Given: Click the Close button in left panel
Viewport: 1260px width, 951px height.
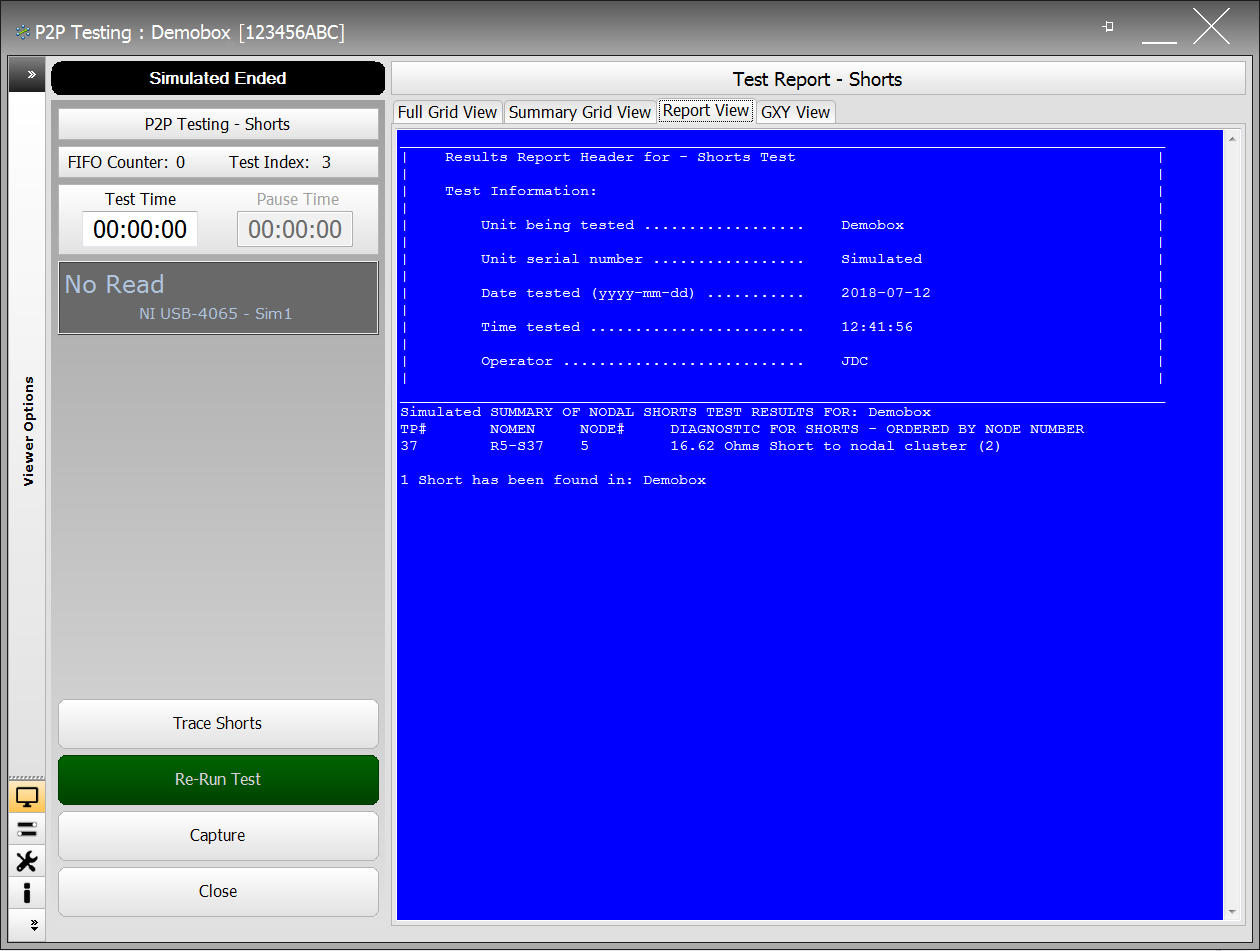Looking at the screenshot, I should tap(218, 892).
